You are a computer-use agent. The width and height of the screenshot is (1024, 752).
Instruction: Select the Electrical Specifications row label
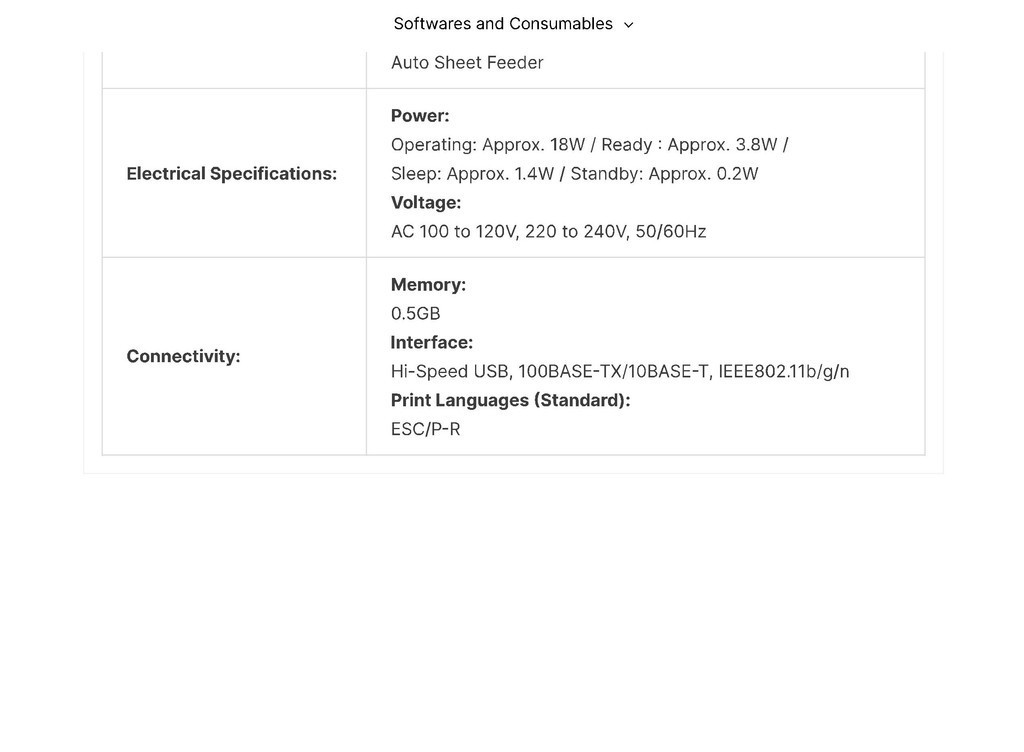231,174
